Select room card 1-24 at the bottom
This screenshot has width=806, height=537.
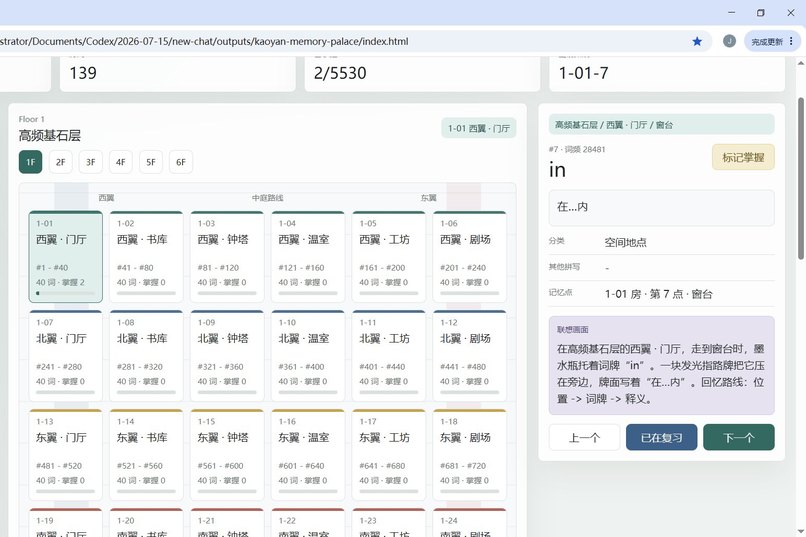469,523
